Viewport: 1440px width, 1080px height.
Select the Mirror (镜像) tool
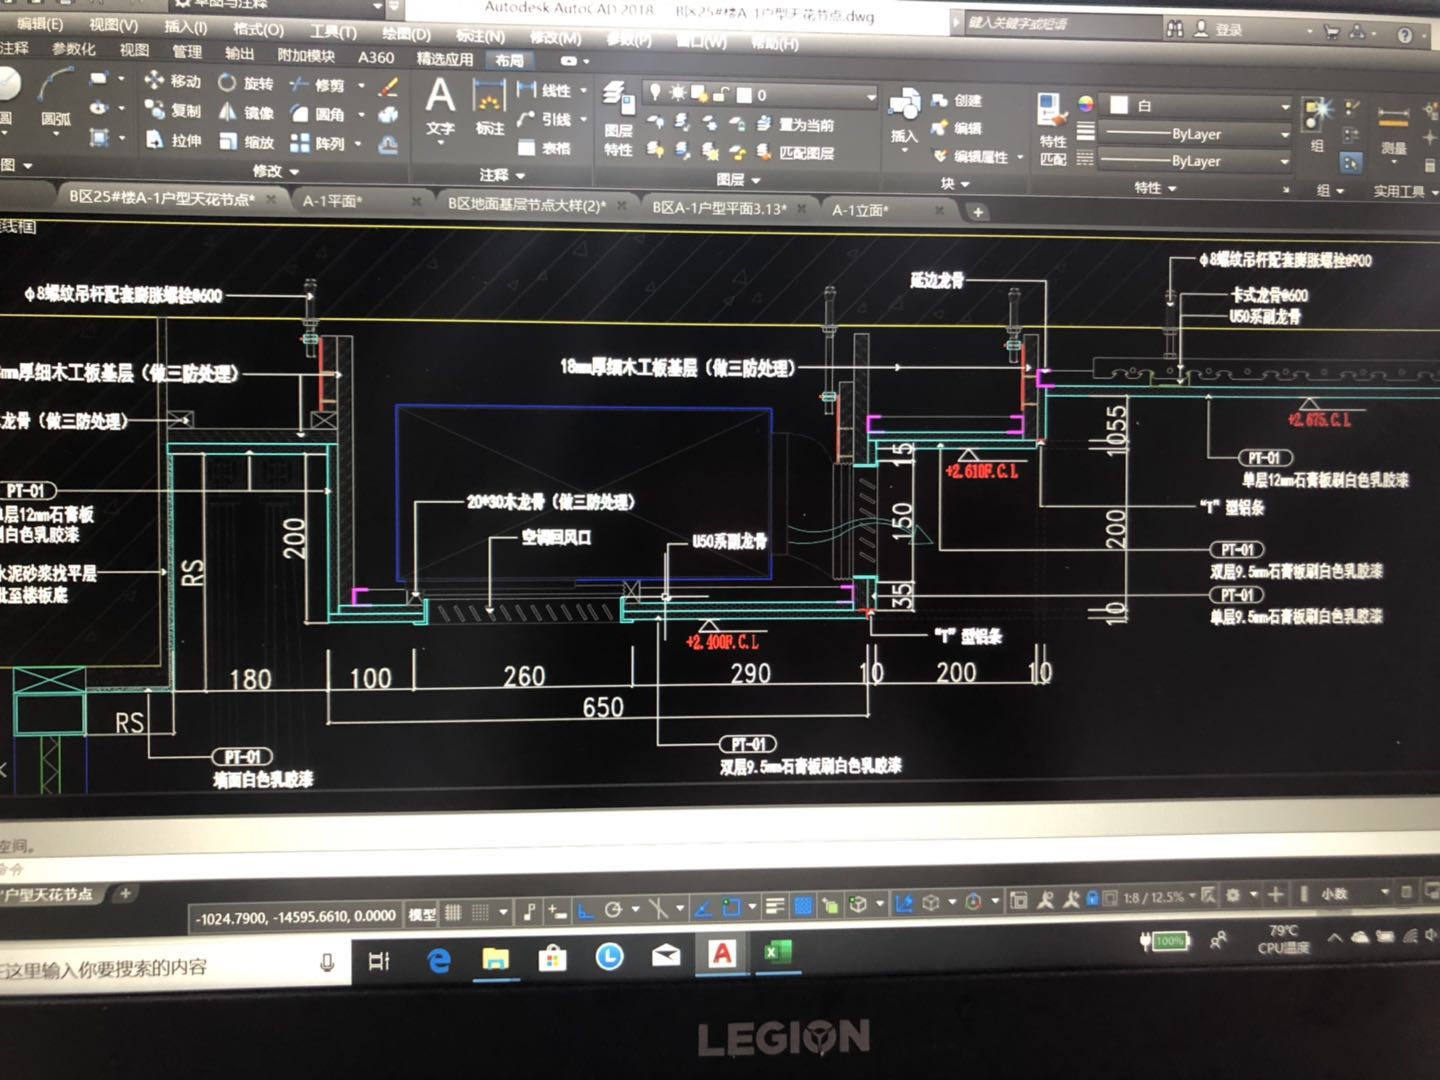click(246, 112)
